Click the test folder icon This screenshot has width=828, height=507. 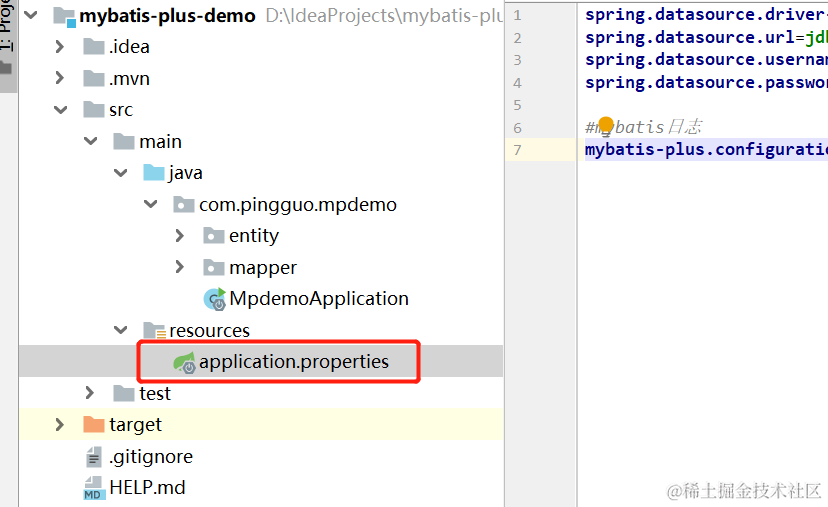click(x=124, y=393)
